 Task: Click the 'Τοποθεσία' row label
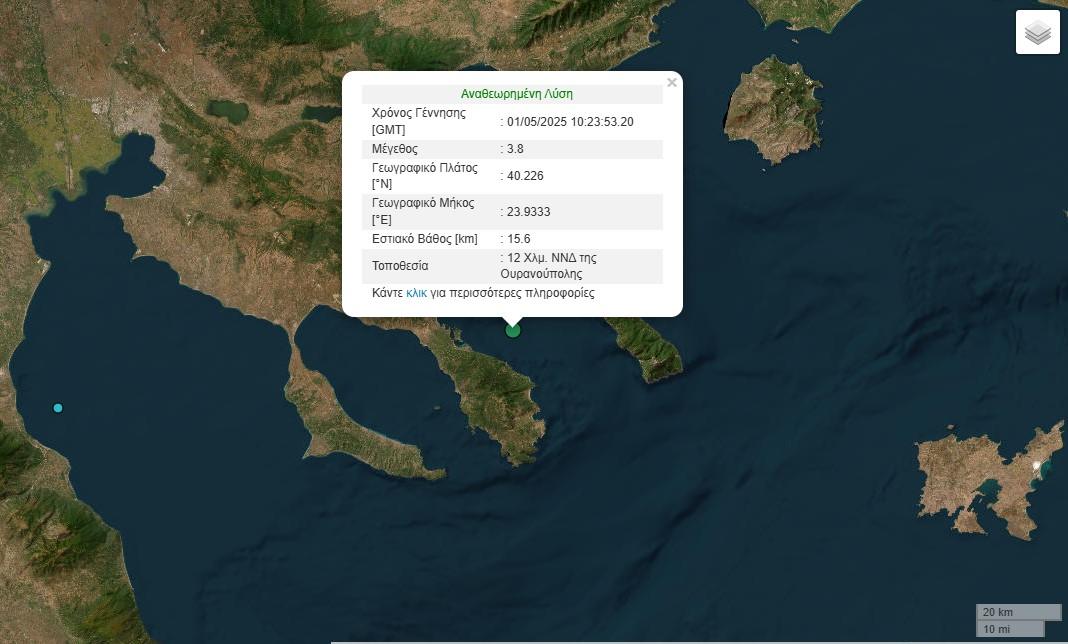[x=400, y=266]
